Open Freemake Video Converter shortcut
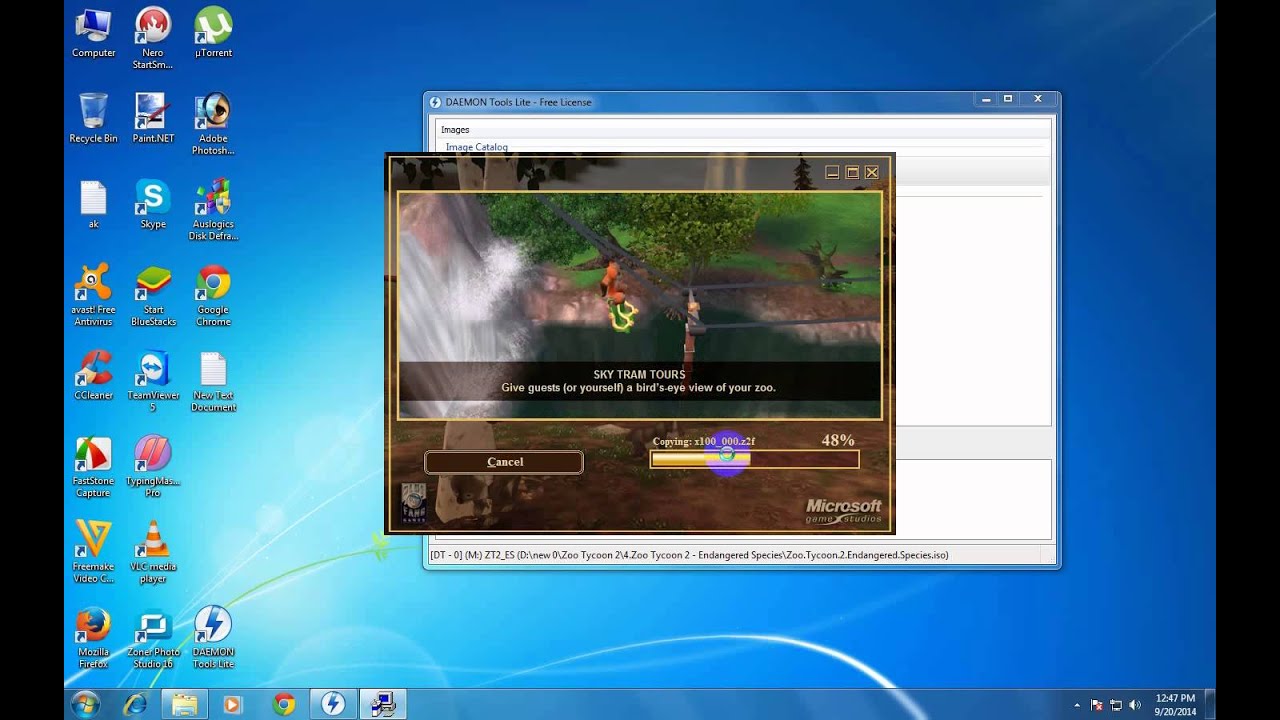The image size is (1280, 720). coord(93,552)
